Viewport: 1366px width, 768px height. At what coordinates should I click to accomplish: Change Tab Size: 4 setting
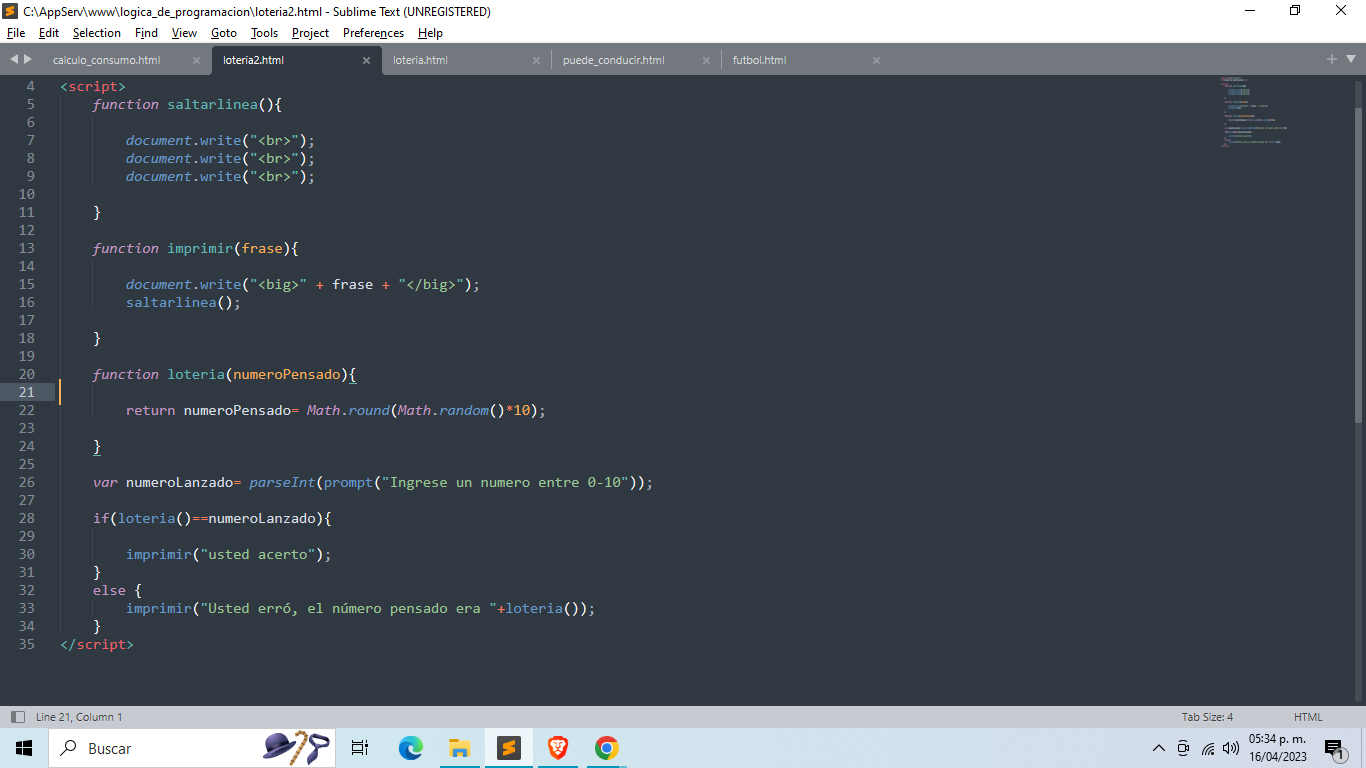[x=1207, y=717]
